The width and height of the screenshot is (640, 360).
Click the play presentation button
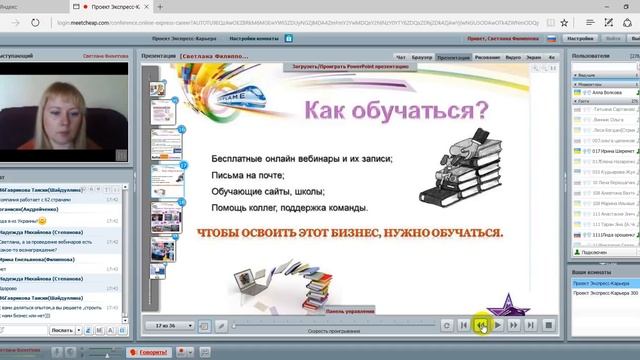(498, 325)
